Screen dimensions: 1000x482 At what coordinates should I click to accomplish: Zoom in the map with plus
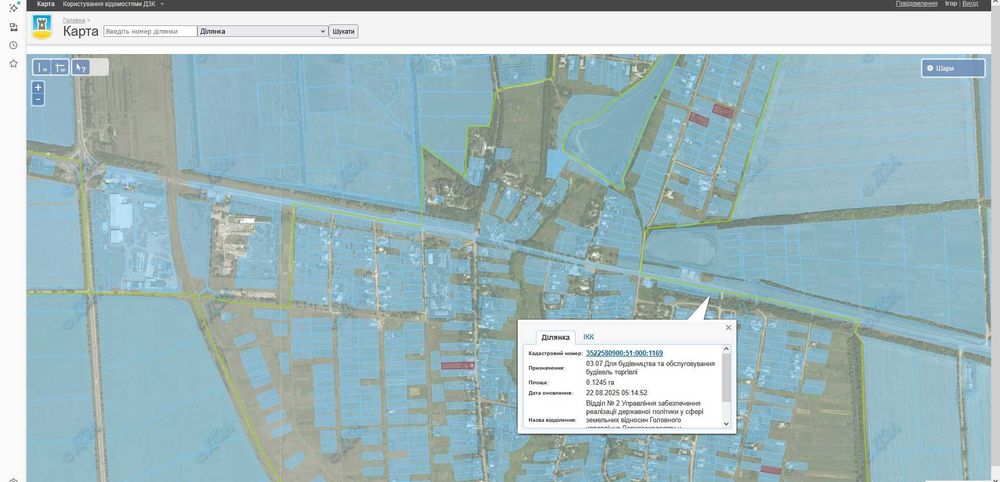click(x=38, y=87)
